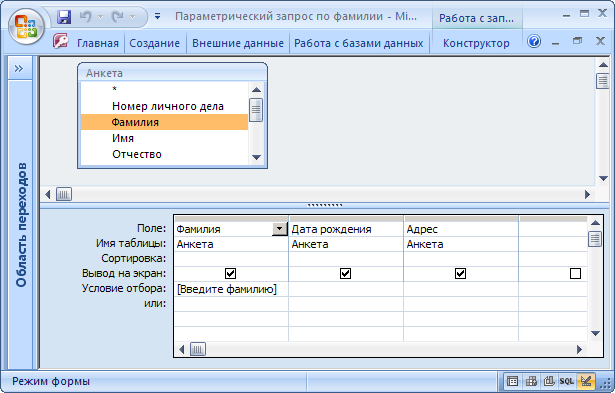The height and width of the screenshot is (393, 615).
Task: Open the redo history dropdown arrow
Action: [133, 17]
